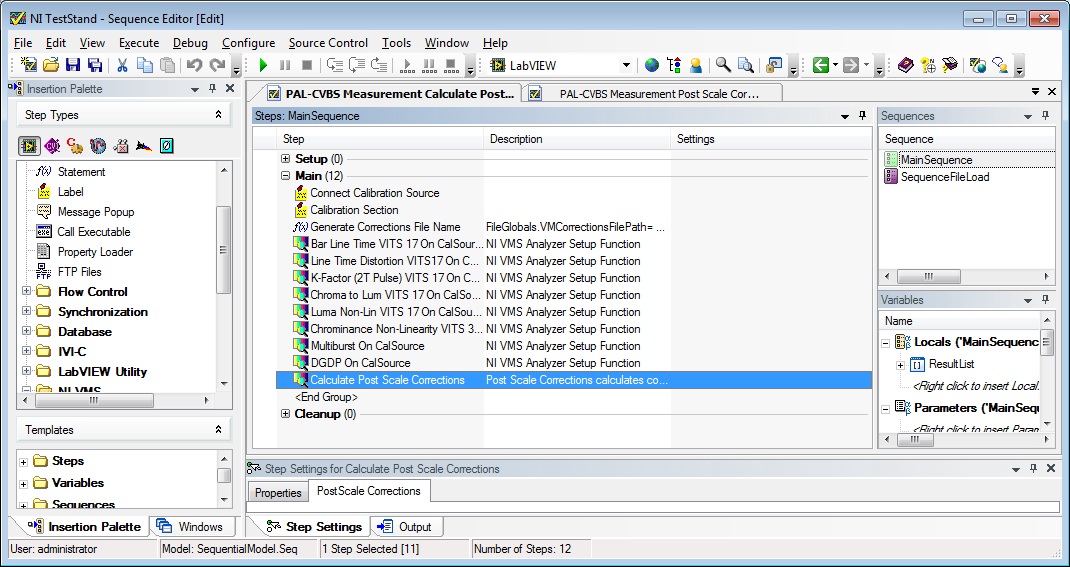
Task: Select the CVI adapter step type icon
Action: pyautogui.click(x=52, y=145)
